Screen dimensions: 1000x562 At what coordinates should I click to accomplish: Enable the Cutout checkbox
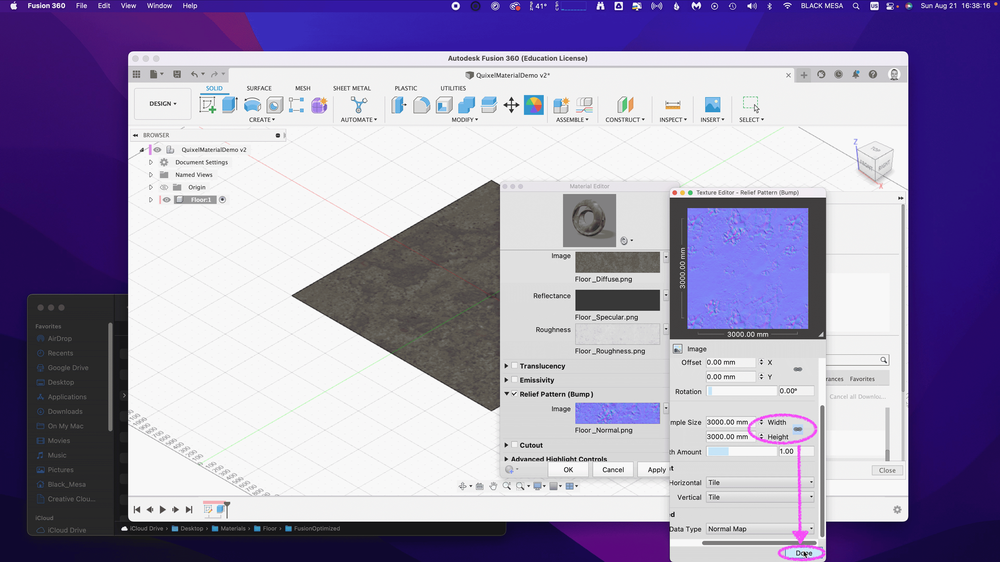pos(515,445)
